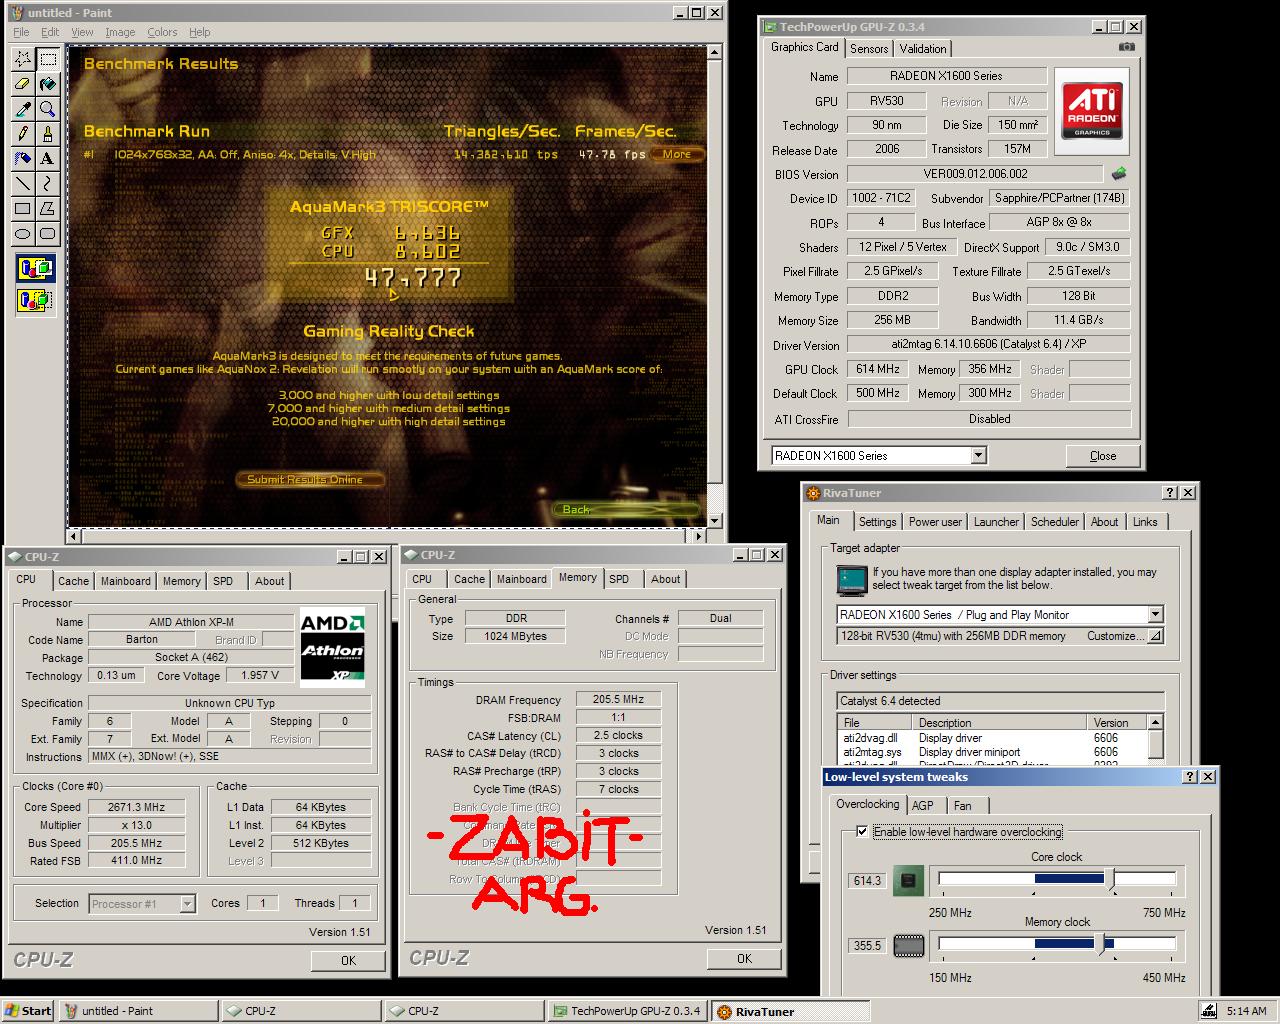Switch to the Launcher tab in RivaTuner
This screenshot has width=1280, height=1024.
click(x=996, y=522)
